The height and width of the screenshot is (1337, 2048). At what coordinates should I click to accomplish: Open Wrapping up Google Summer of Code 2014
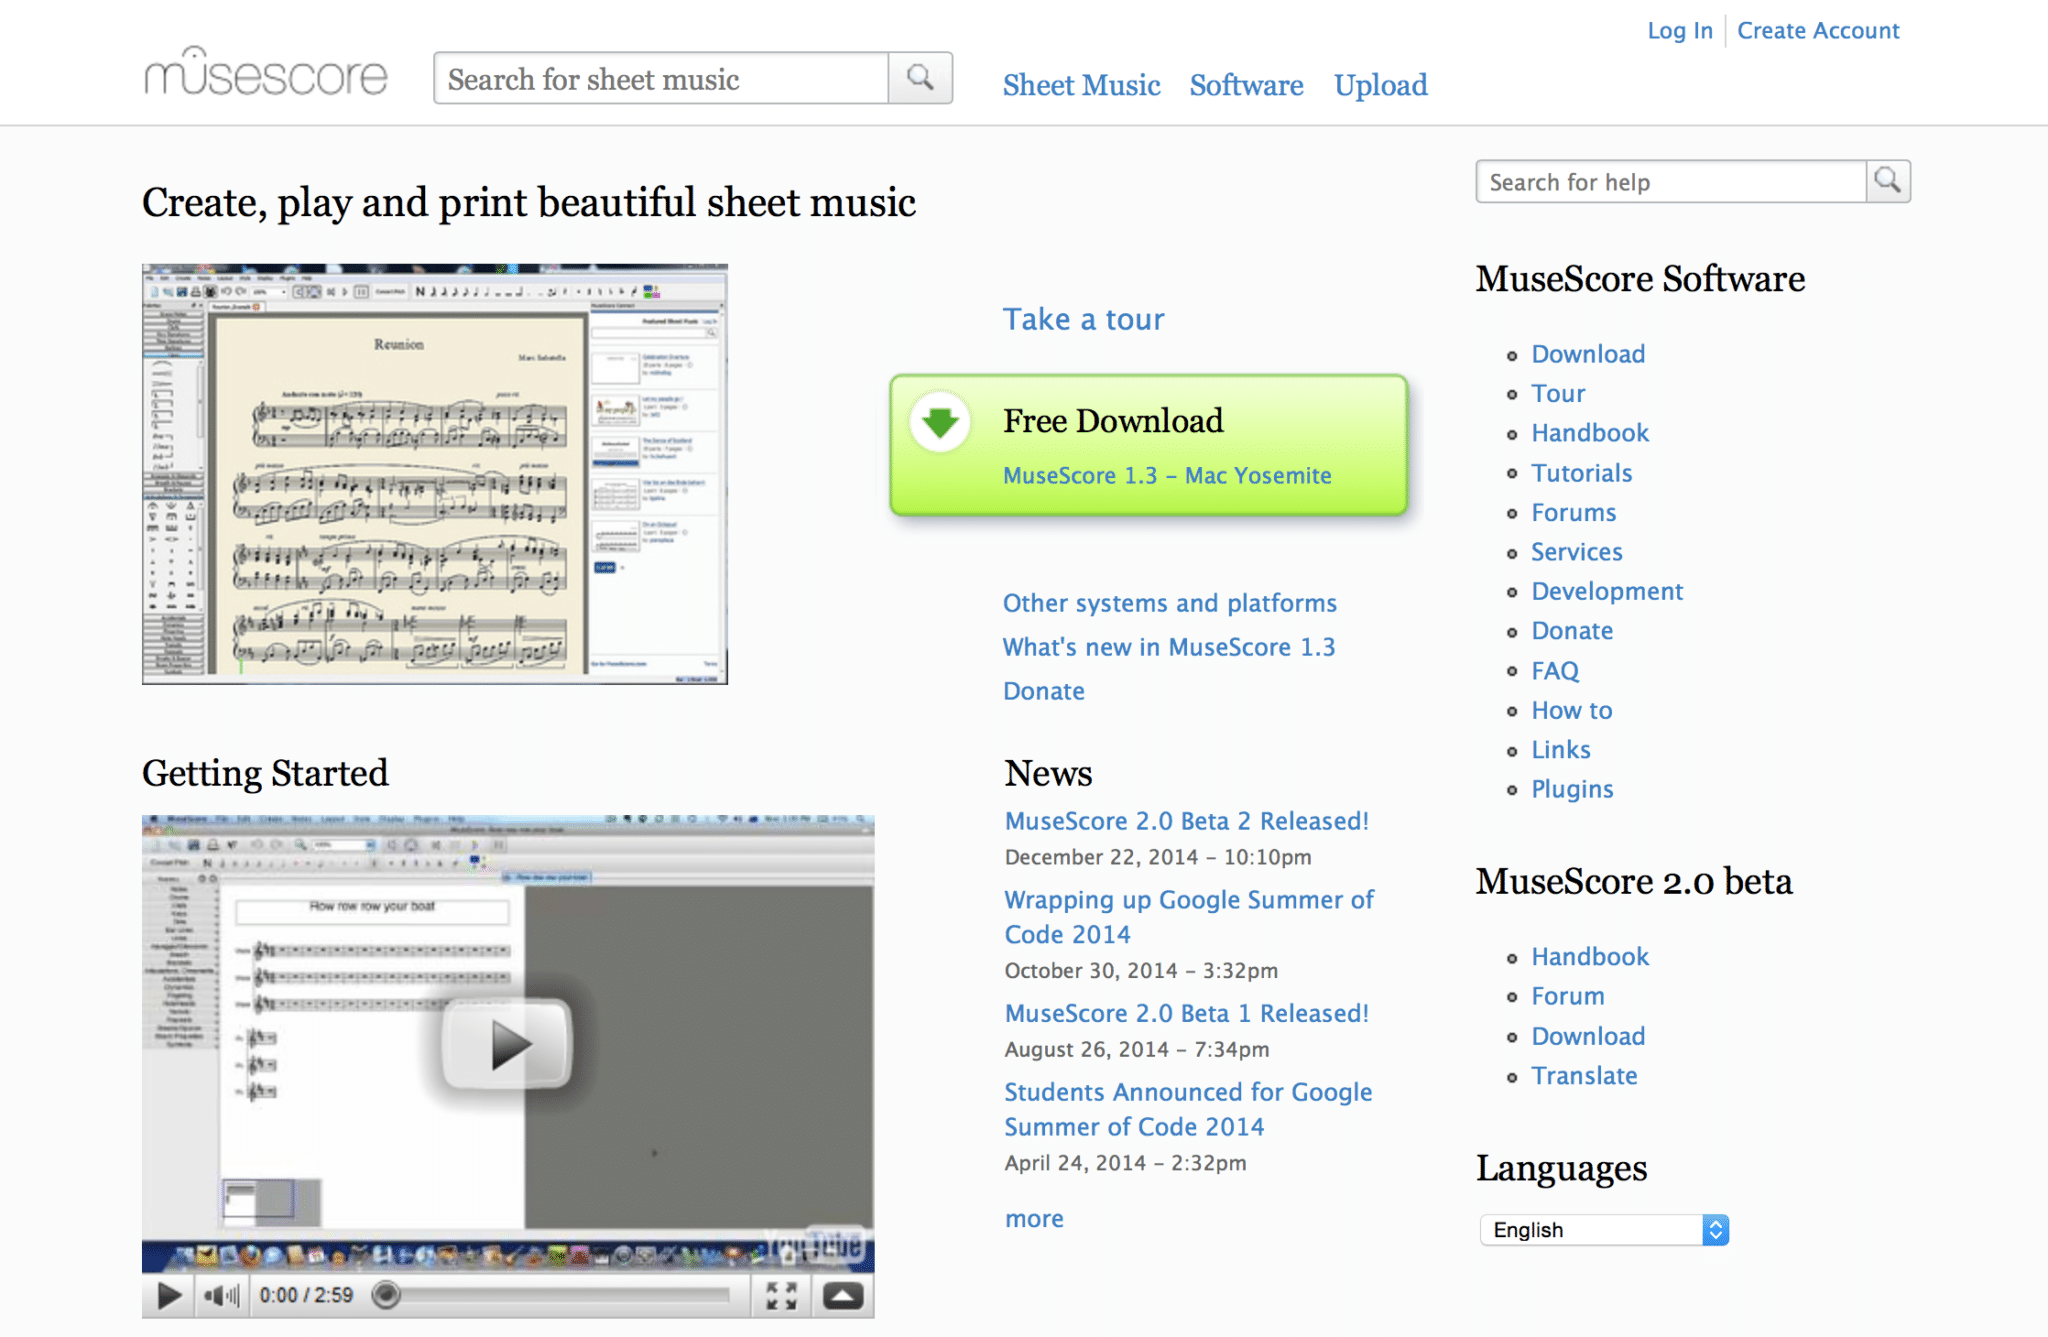(x=1189, y=916)
